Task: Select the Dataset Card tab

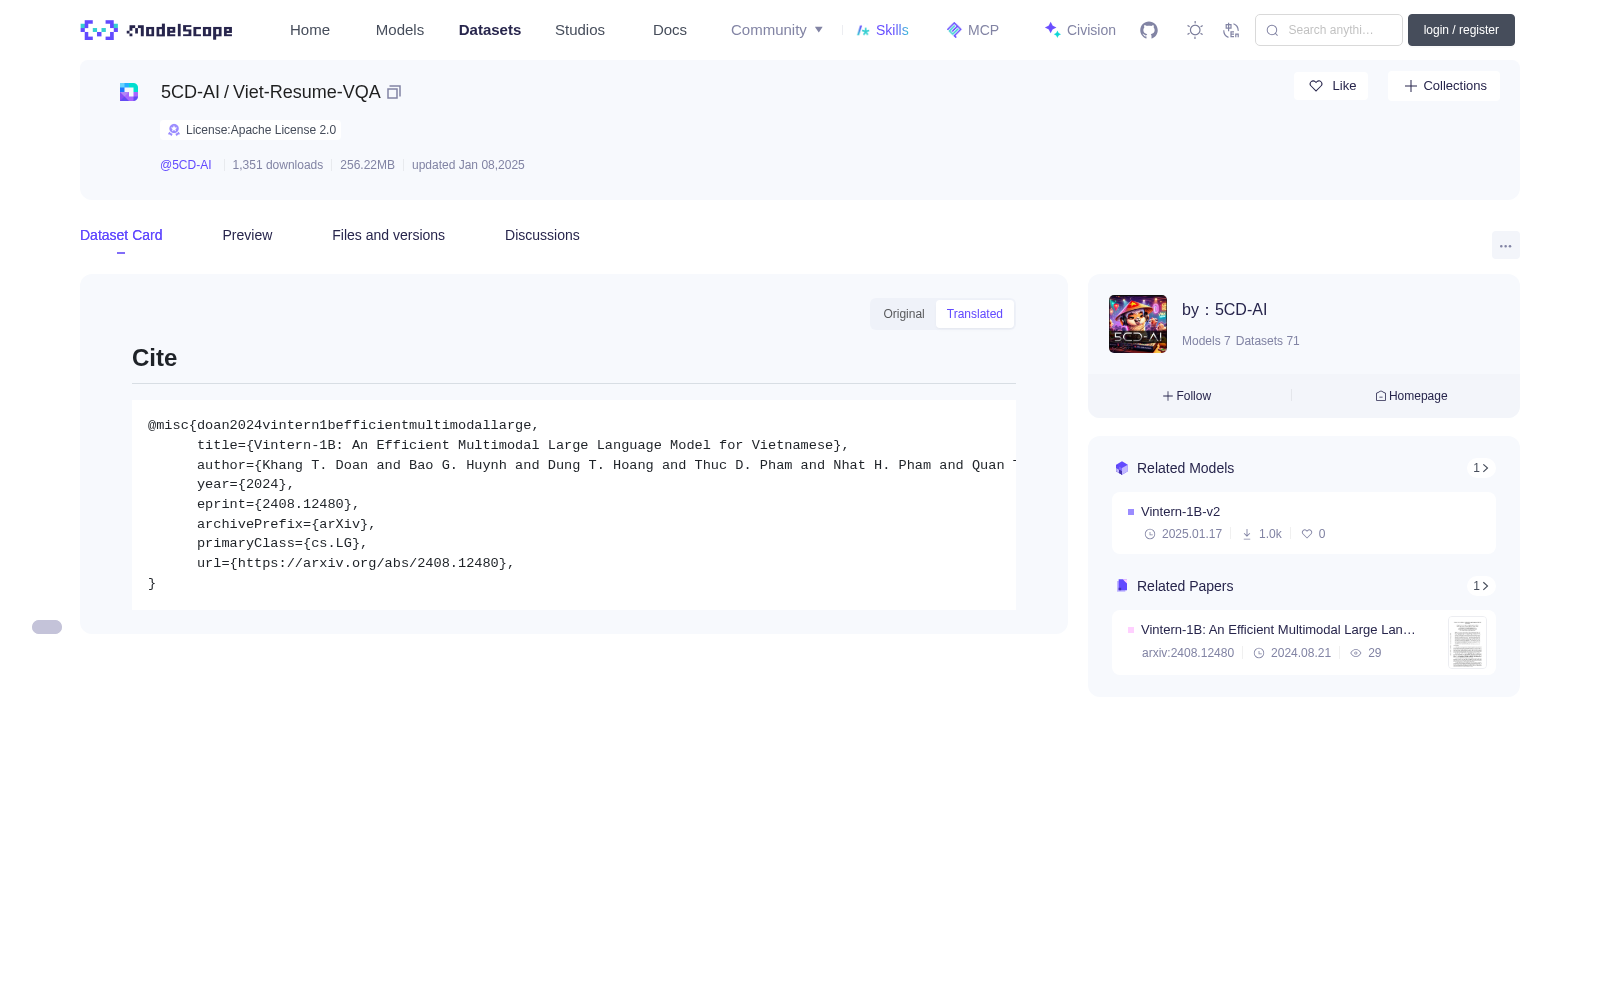Action: pos(121,235)
